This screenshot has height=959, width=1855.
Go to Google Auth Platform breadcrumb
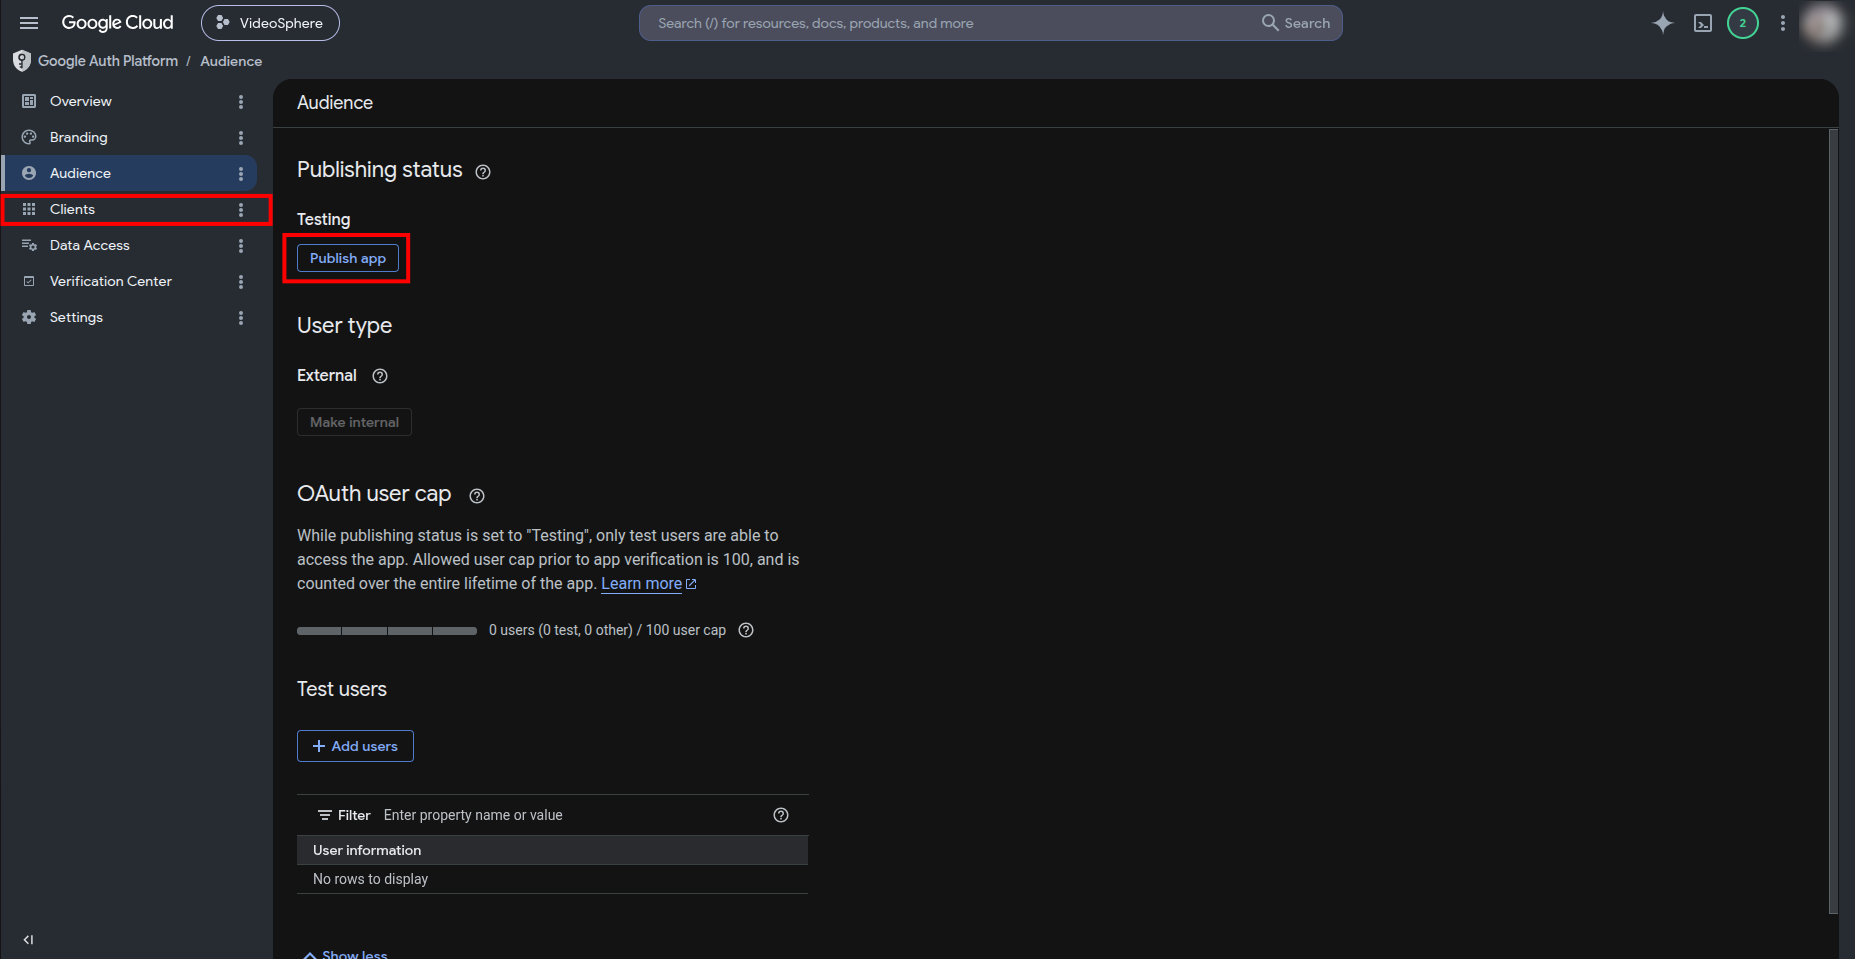(x=108, y=61)
